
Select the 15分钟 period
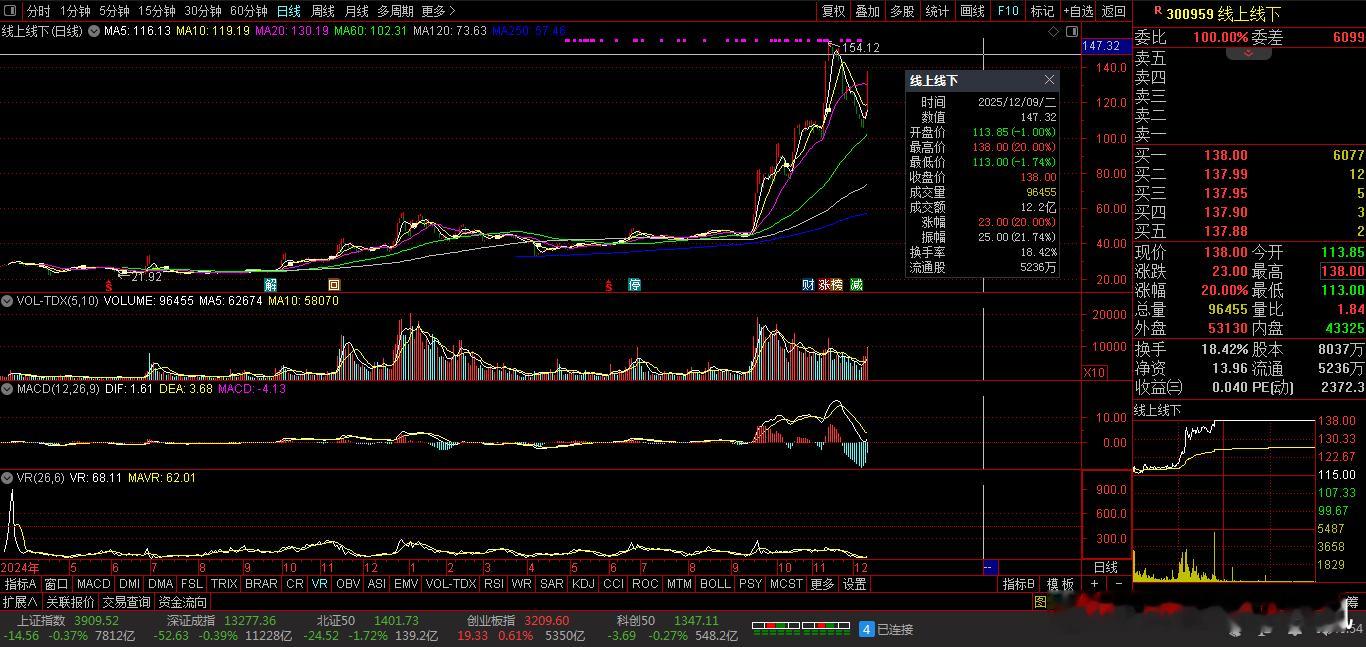(157, 11)
